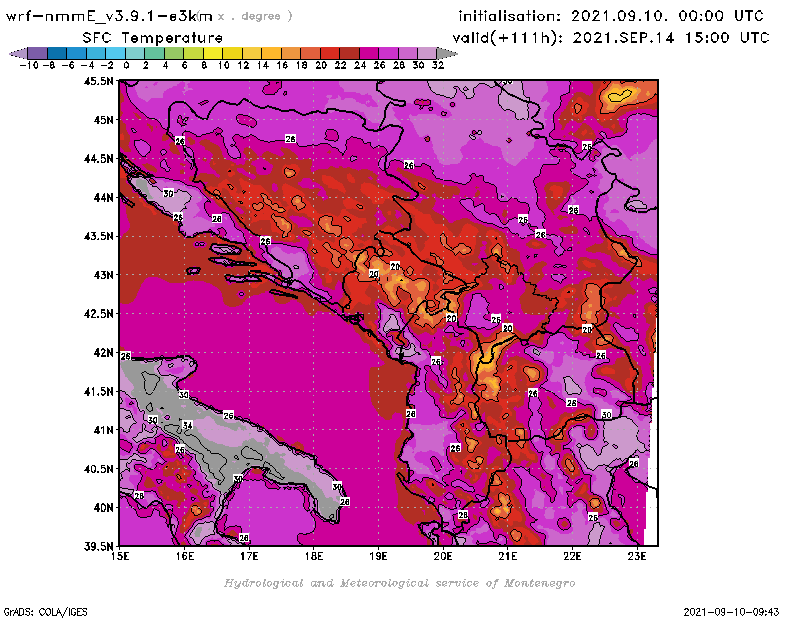800x618 pixels.
Task: Pick the mauve swatch between 30 and 32
Action: [427, 53]
